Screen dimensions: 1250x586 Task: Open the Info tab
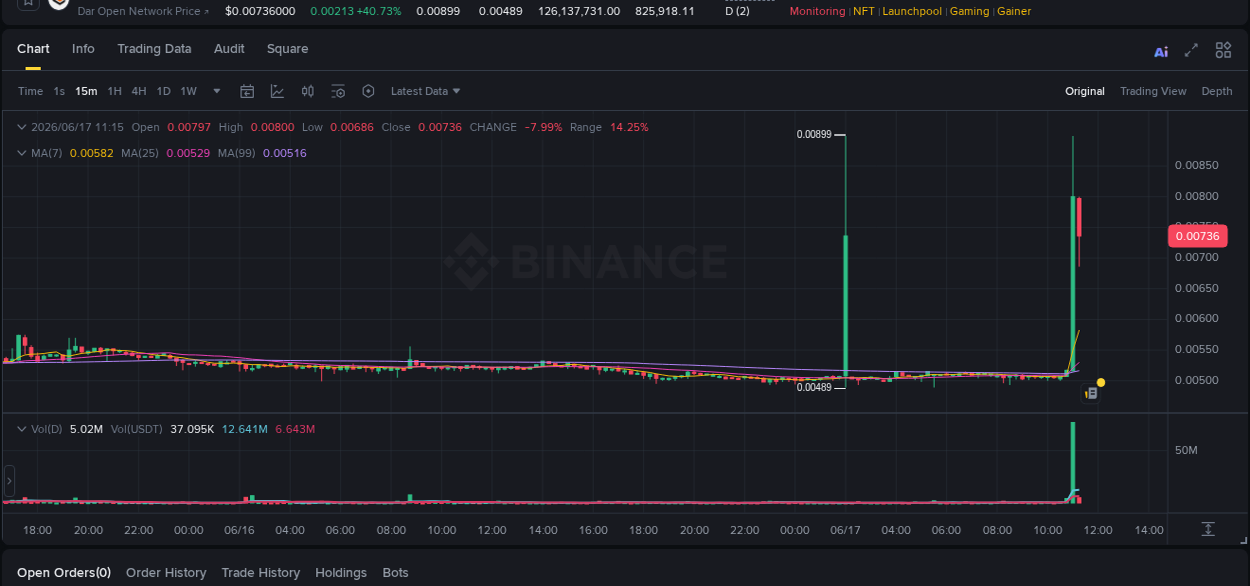click(83, 49)
